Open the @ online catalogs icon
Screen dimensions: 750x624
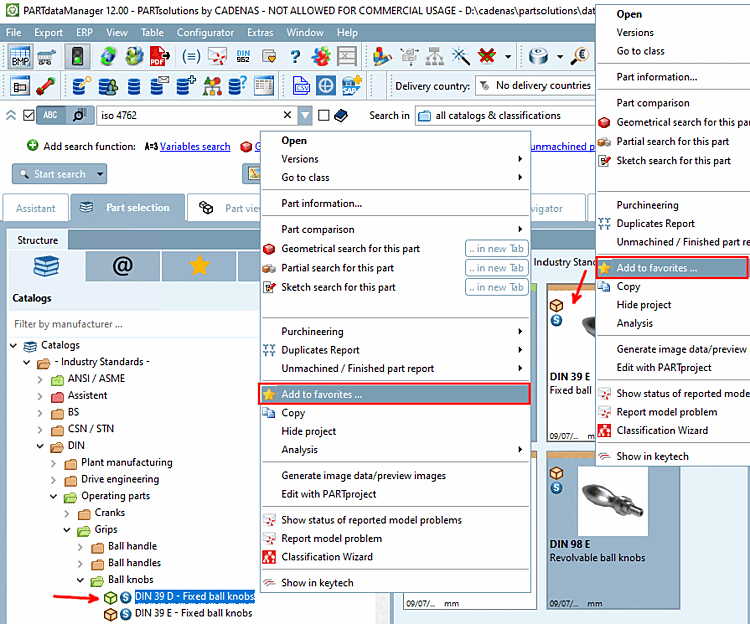coord(122,266)
